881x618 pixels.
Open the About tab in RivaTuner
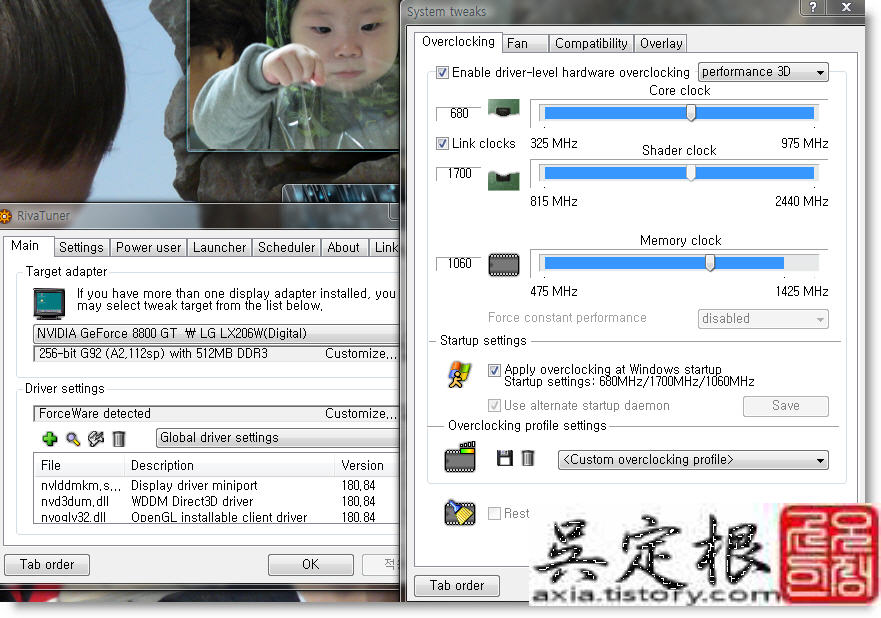[x=344, y=248]
